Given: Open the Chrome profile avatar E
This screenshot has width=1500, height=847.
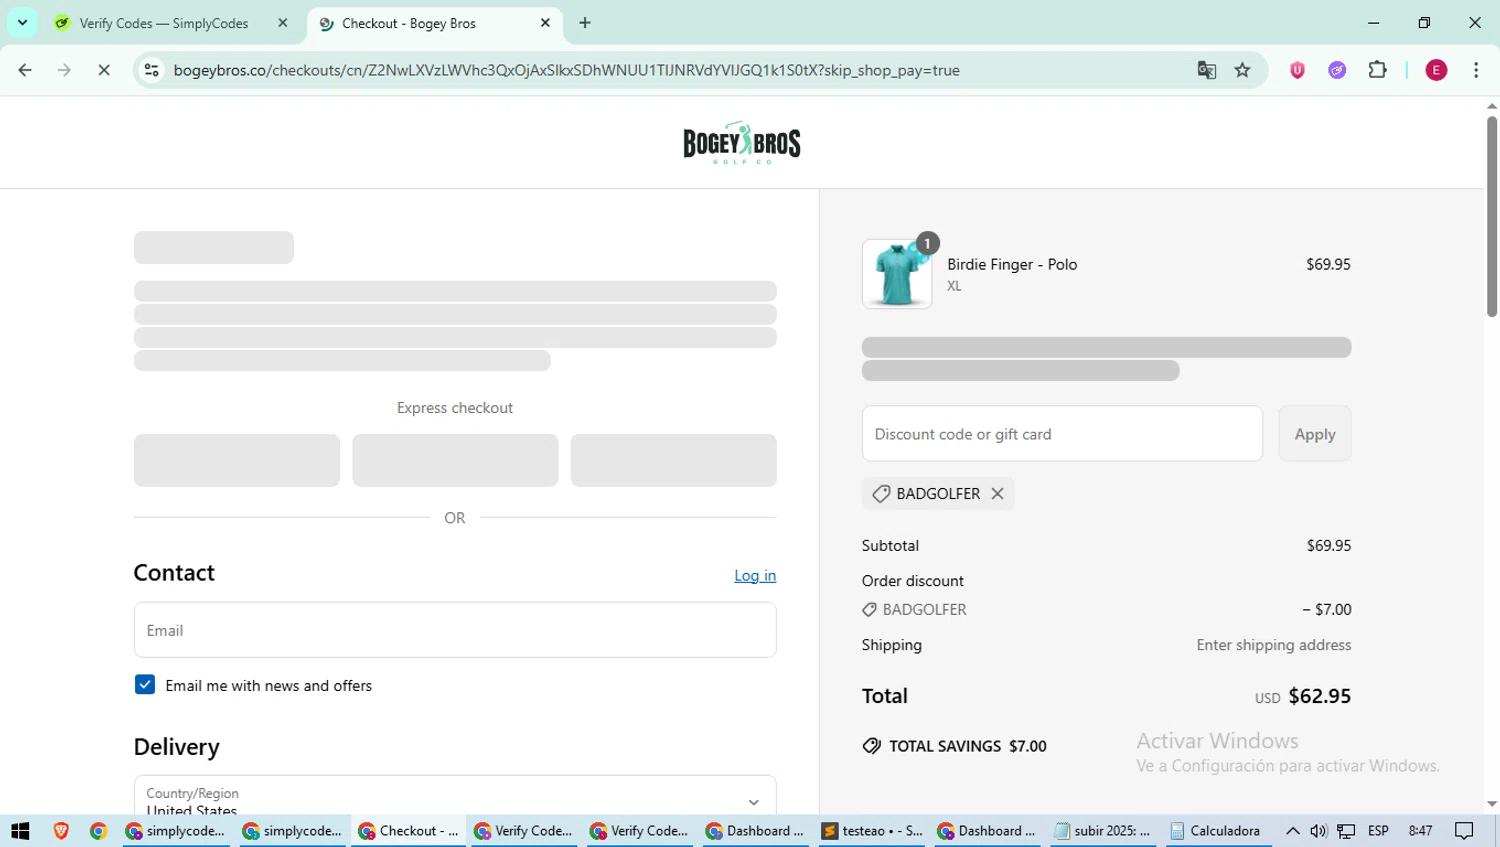Looking at the screenshot, I should coord(1436,70).
